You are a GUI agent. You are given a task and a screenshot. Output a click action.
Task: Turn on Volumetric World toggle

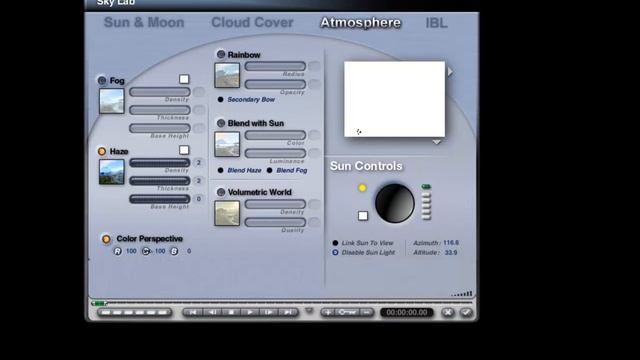point(221,192)
